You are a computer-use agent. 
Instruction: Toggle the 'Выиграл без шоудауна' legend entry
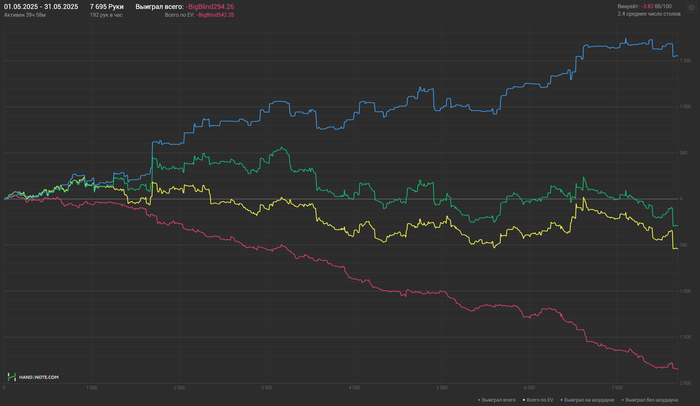point(650,400)
